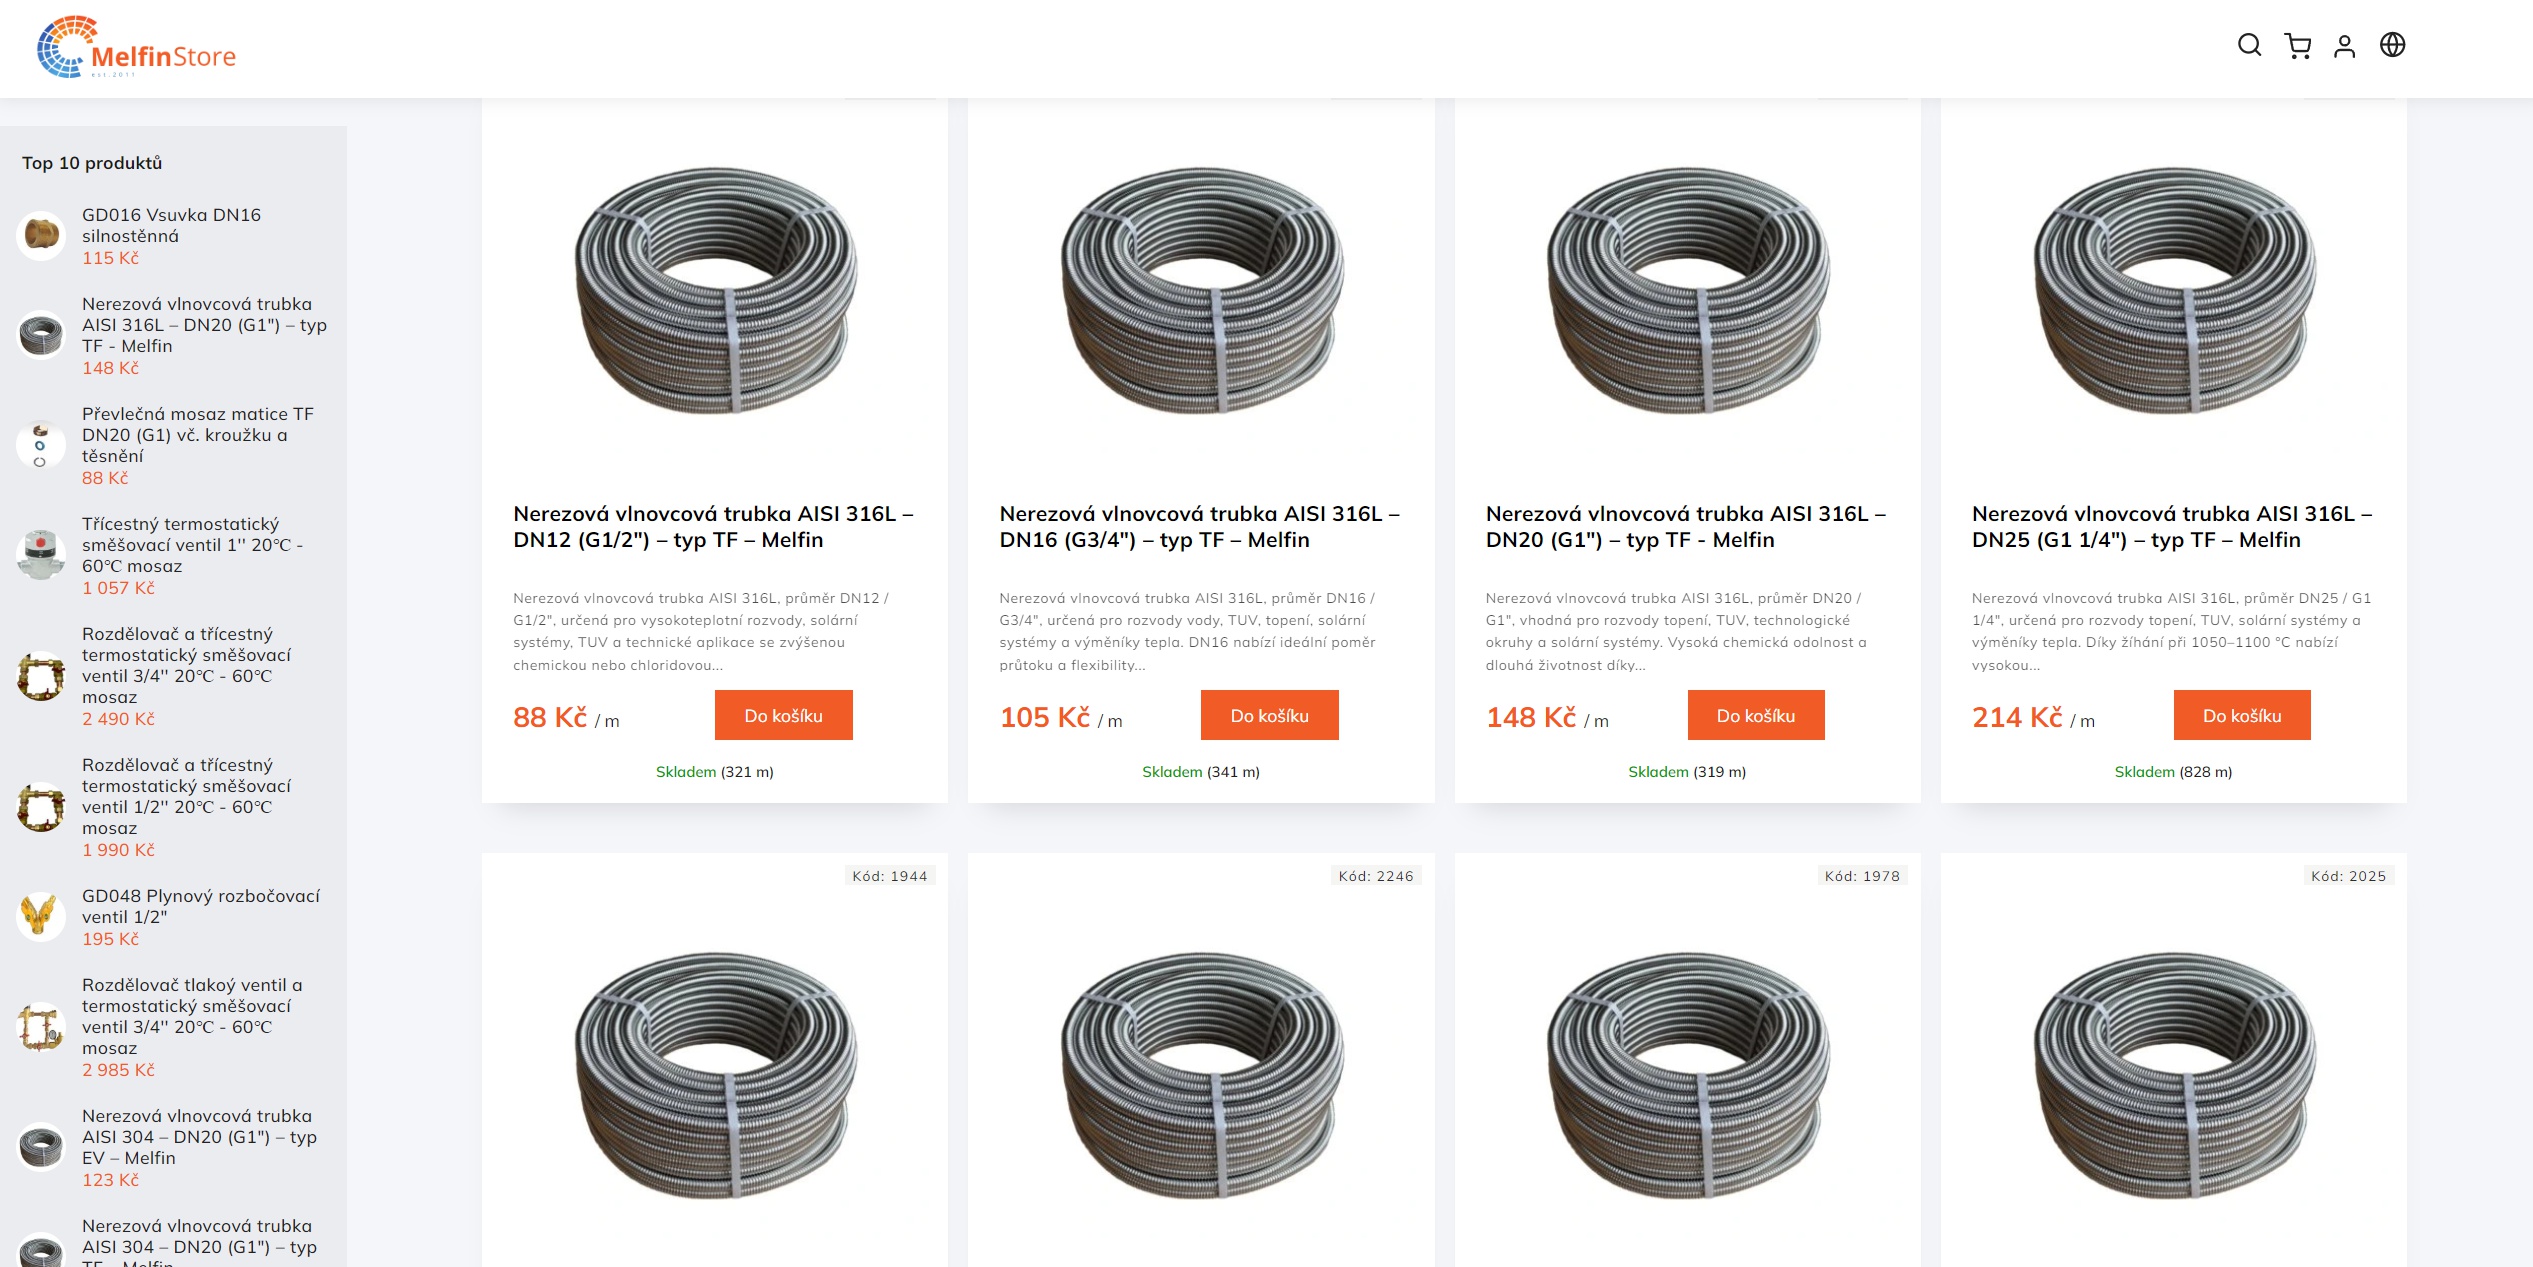Click GD016 Vsuvka DN16 thumbnail icon

41,236
